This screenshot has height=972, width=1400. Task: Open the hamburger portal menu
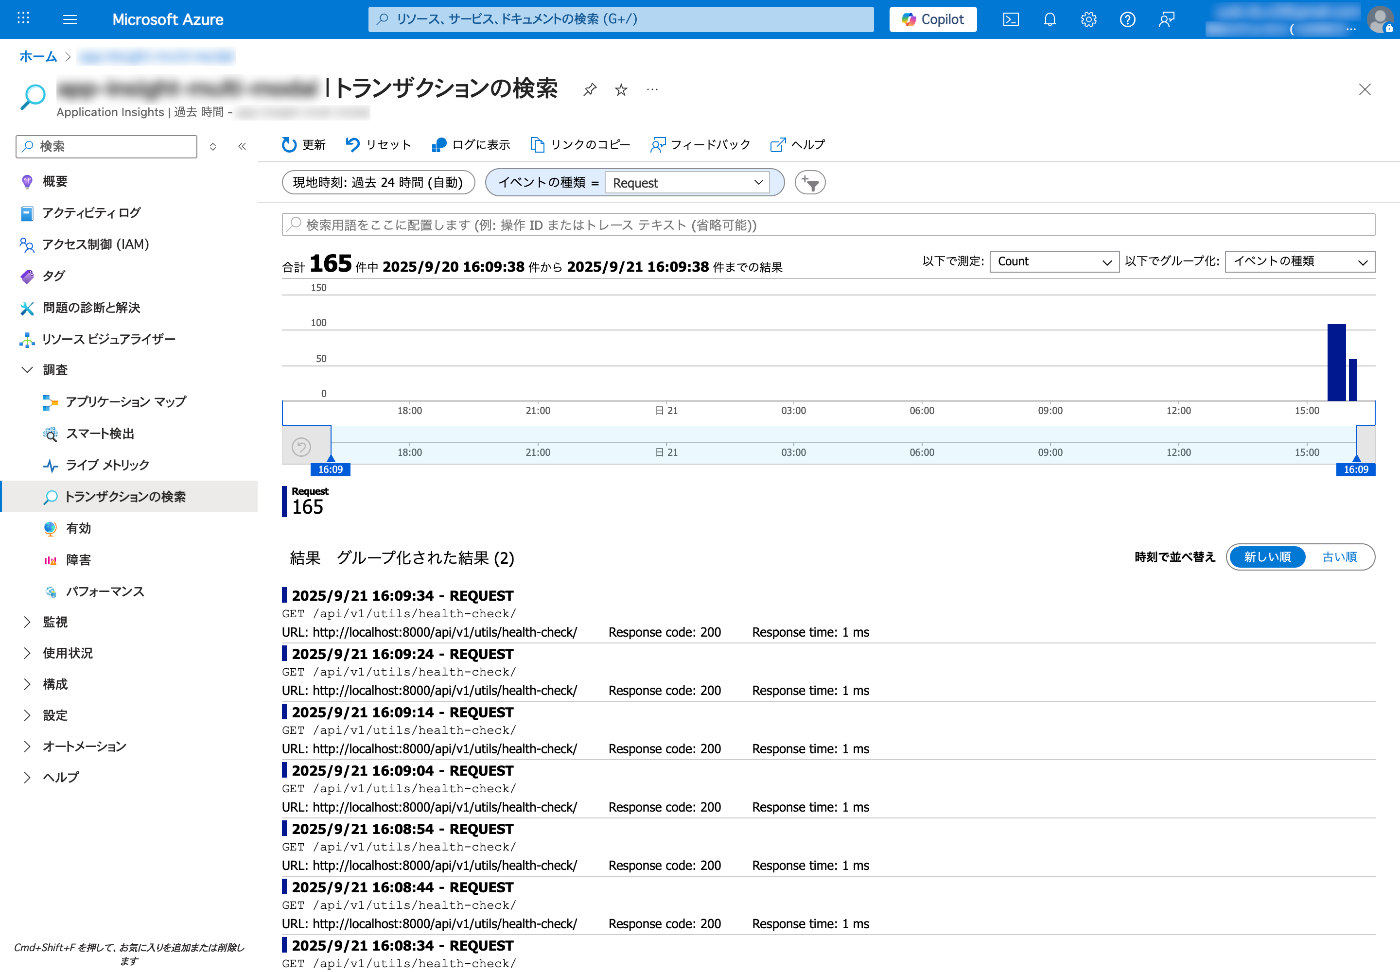tap(70, 19)
